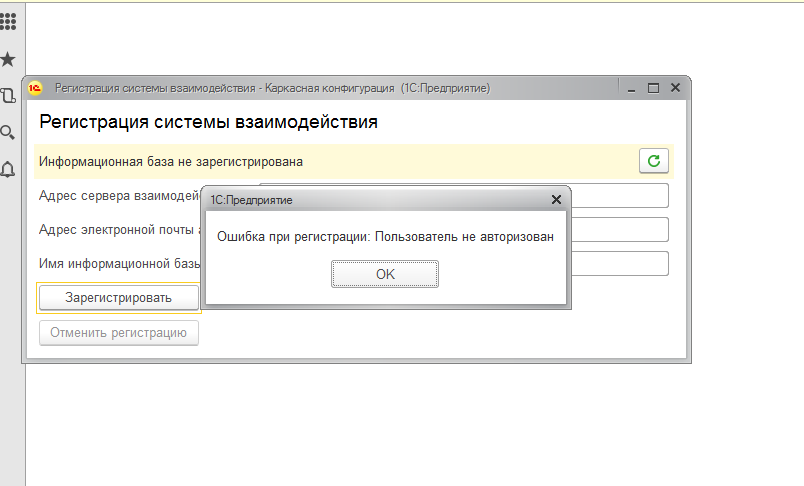Minimize the registration window
804x486 pixels.
click(x=632, y=88)
